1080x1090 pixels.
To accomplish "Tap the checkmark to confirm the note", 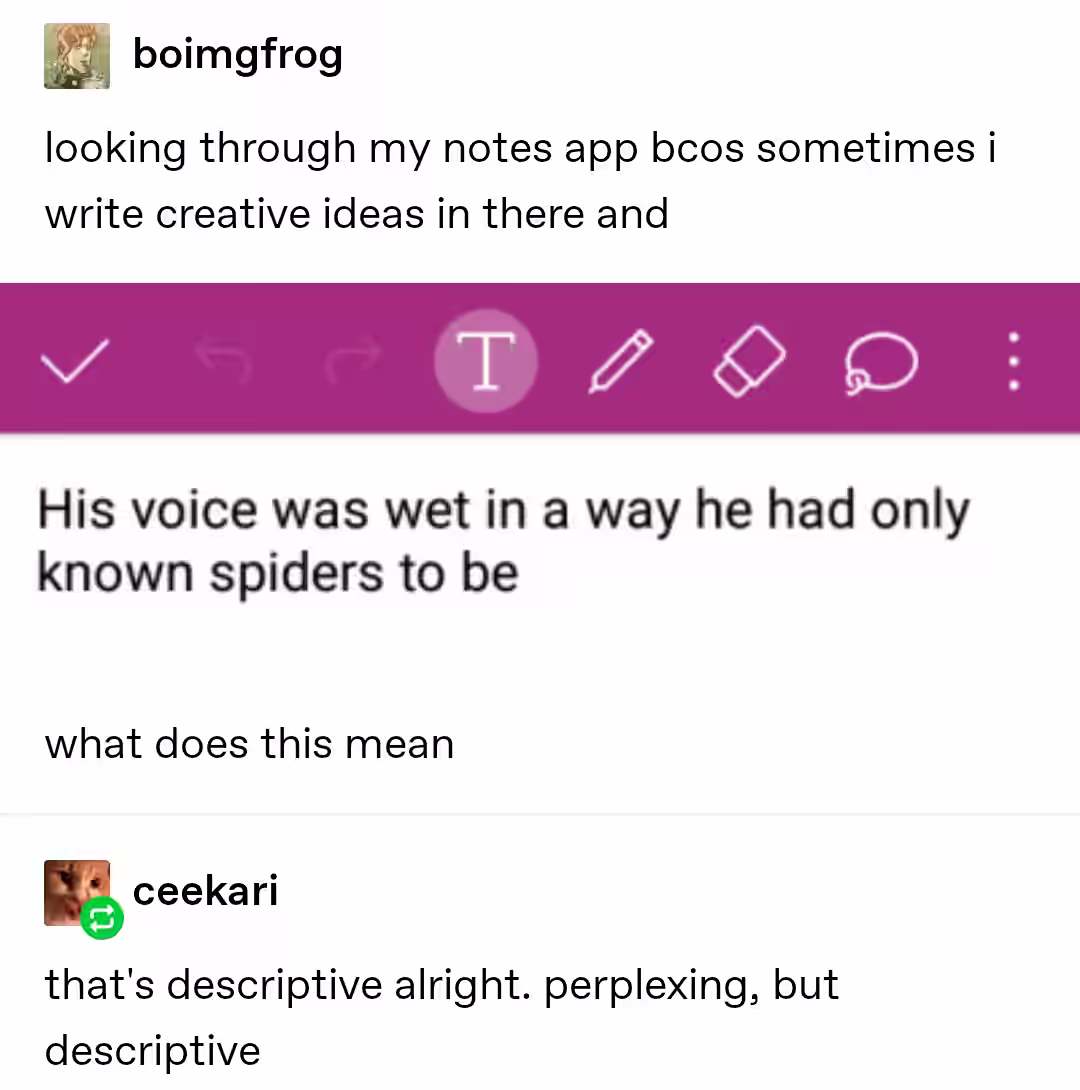I will click(x=75, y=361).
